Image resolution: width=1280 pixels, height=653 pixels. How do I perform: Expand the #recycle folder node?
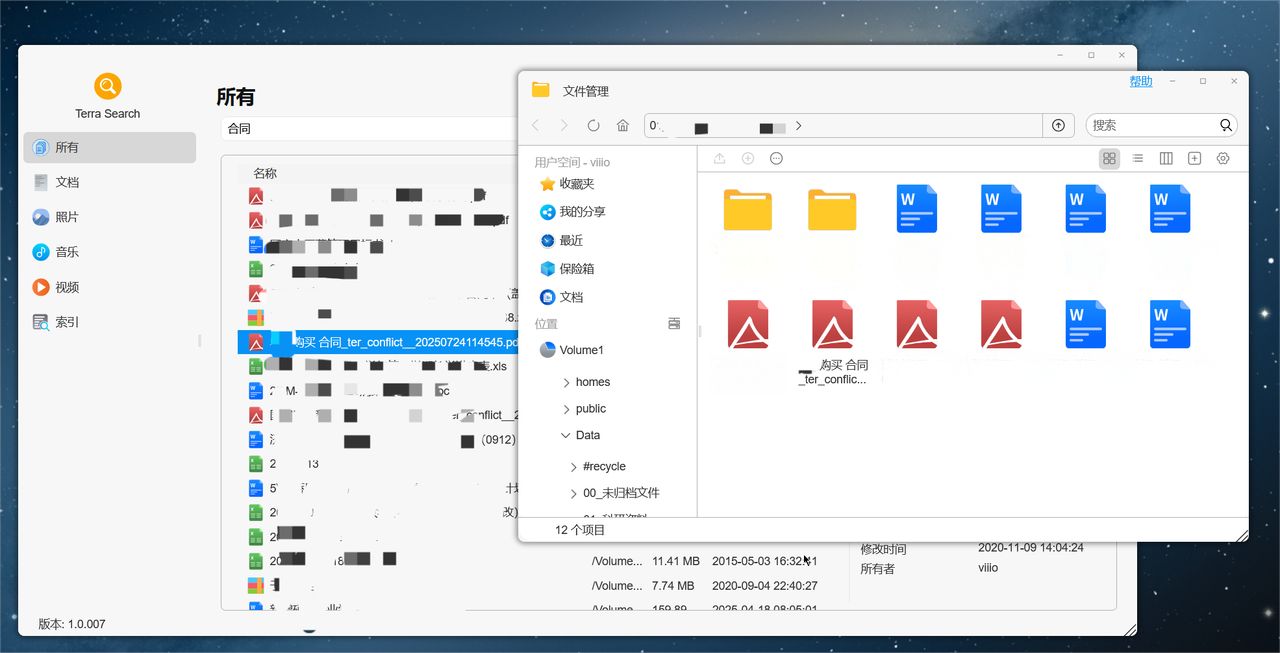click(x=574, y=467)
